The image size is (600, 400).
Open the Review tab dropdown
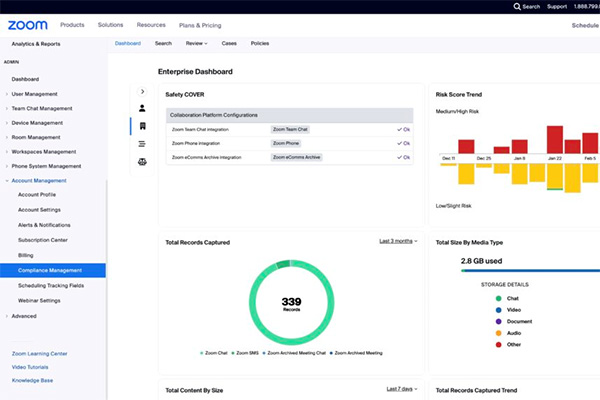tap(196, 44)
